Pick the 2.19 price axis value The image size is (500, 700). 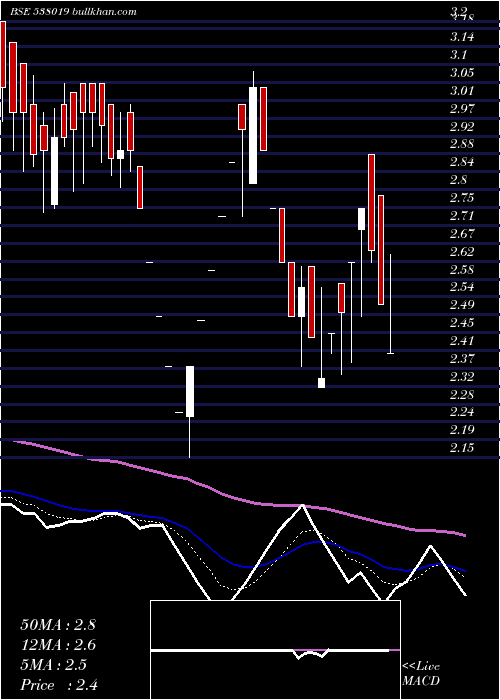click(462, 430)
